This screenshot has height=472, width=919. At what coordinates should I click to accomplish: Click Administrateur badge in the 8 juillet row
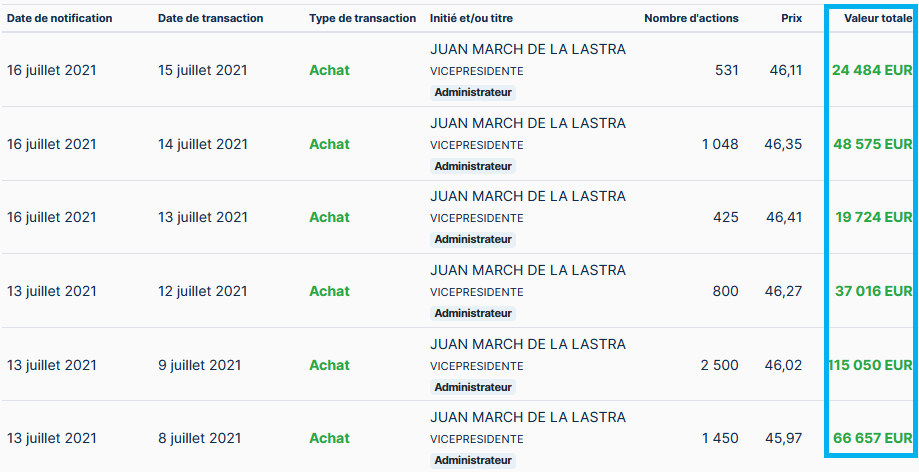click(x=473, y=460)
